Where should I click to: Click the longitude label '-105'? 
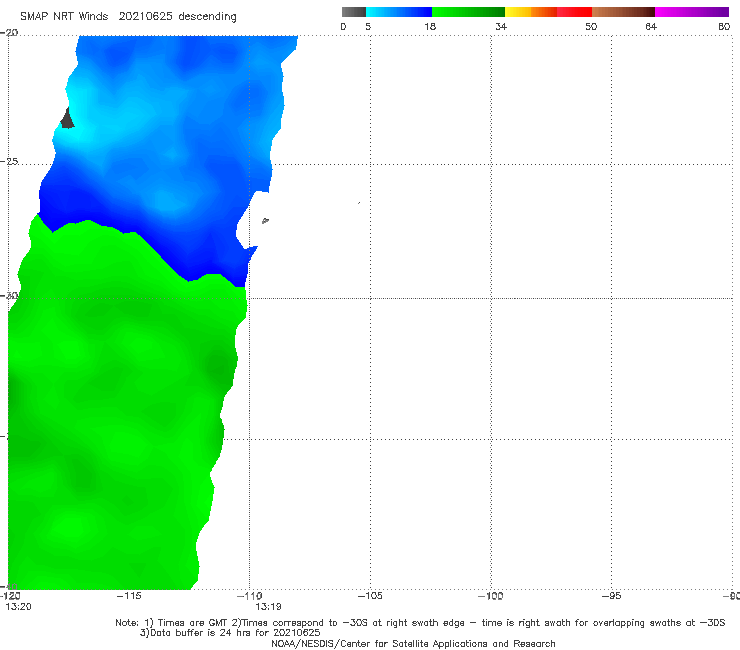click(x=370, y=596)
